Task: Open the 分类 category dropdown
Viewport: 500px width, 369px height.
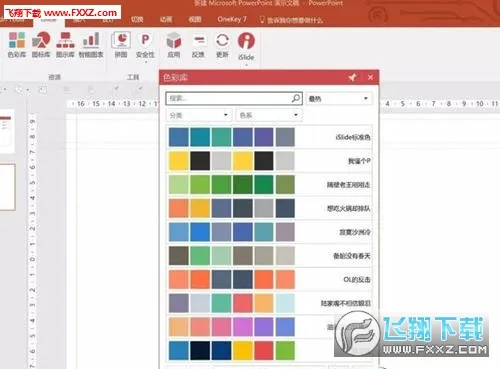Action: click(x=199, y=115)
